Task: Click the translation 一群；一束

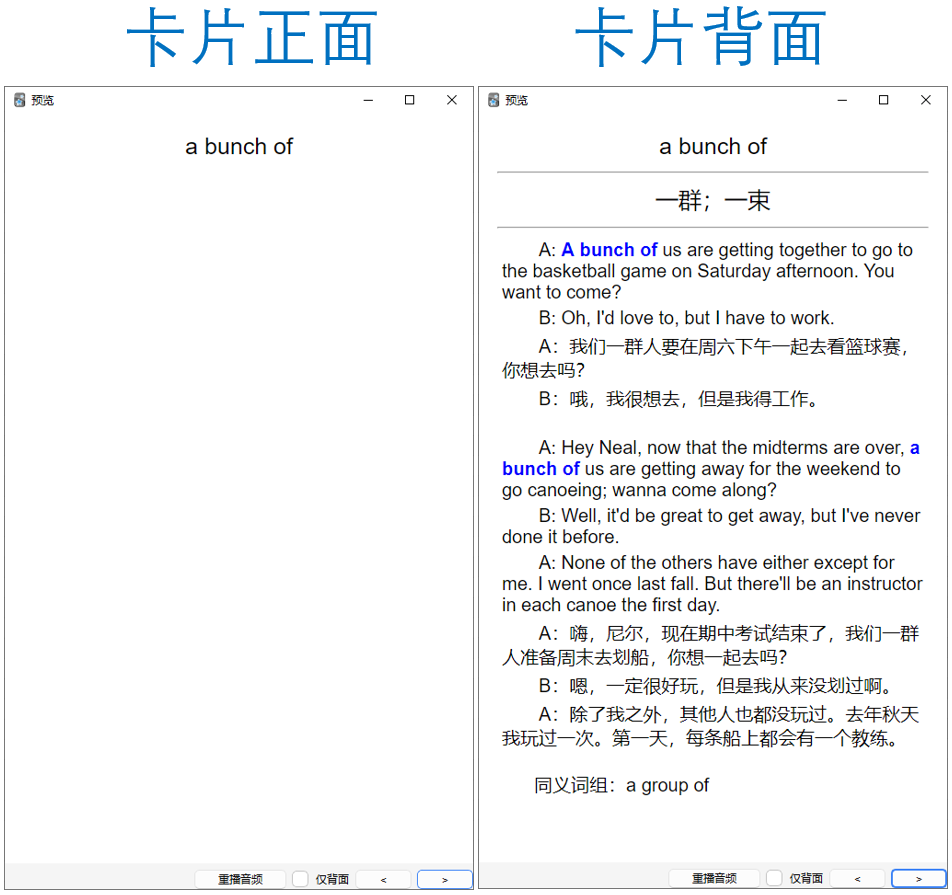Action: (713, 200)
